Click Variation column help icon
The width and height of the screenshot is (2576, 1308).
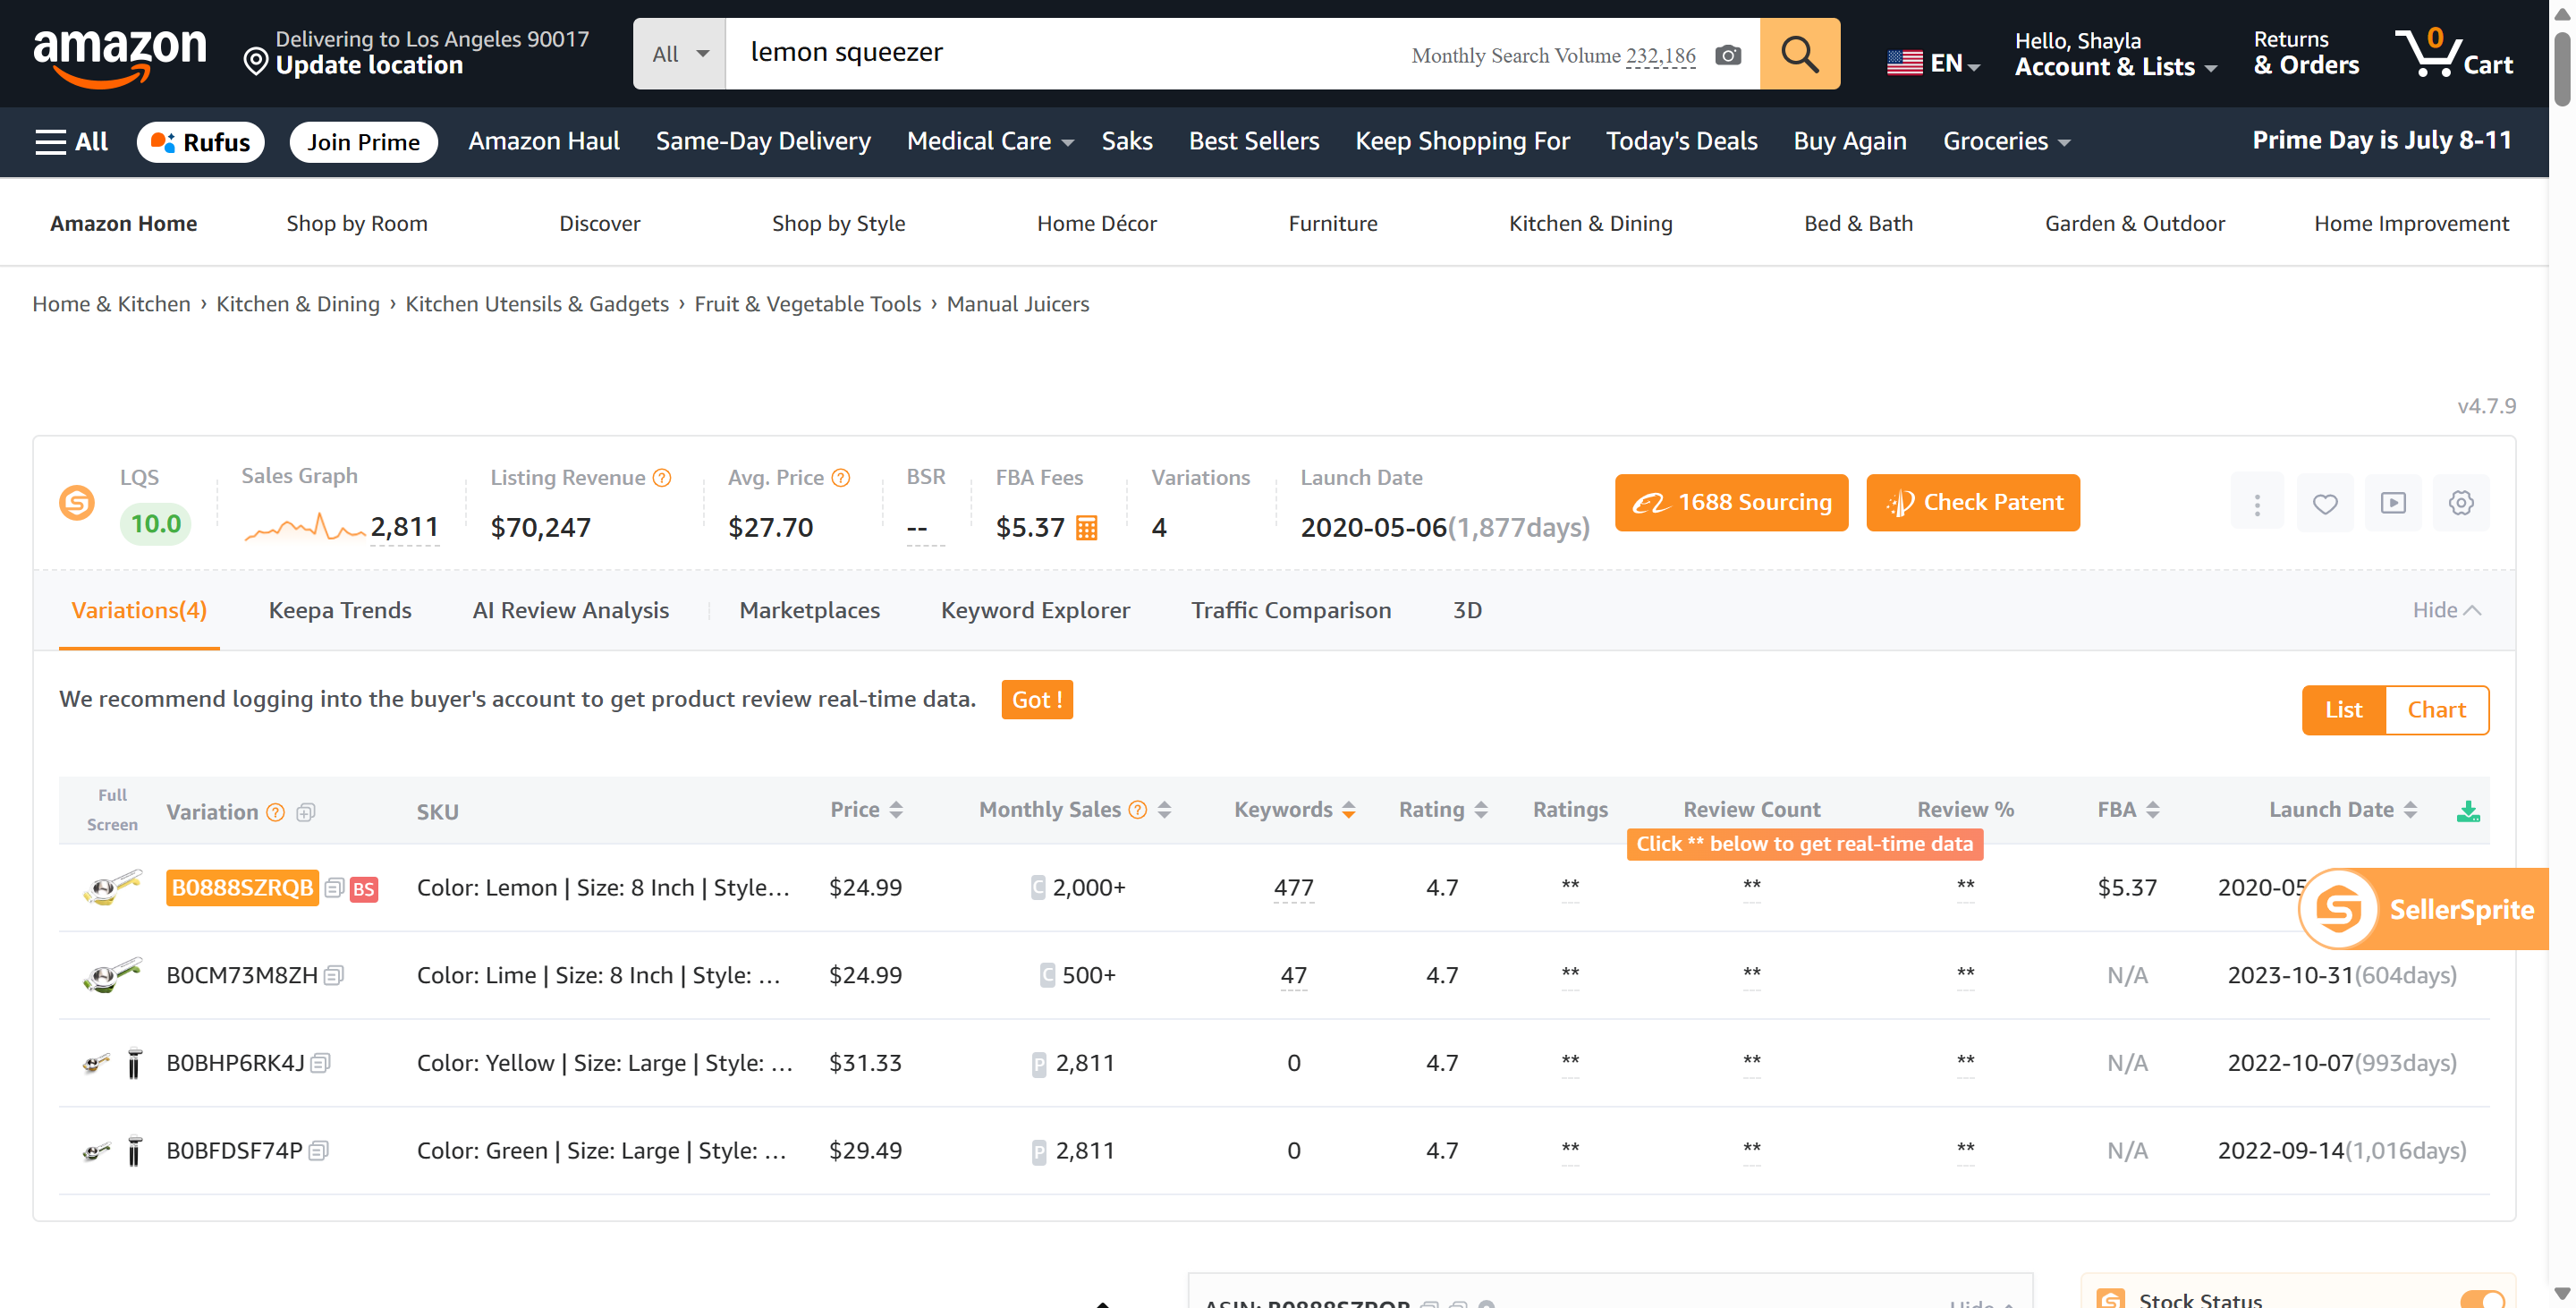275,813
